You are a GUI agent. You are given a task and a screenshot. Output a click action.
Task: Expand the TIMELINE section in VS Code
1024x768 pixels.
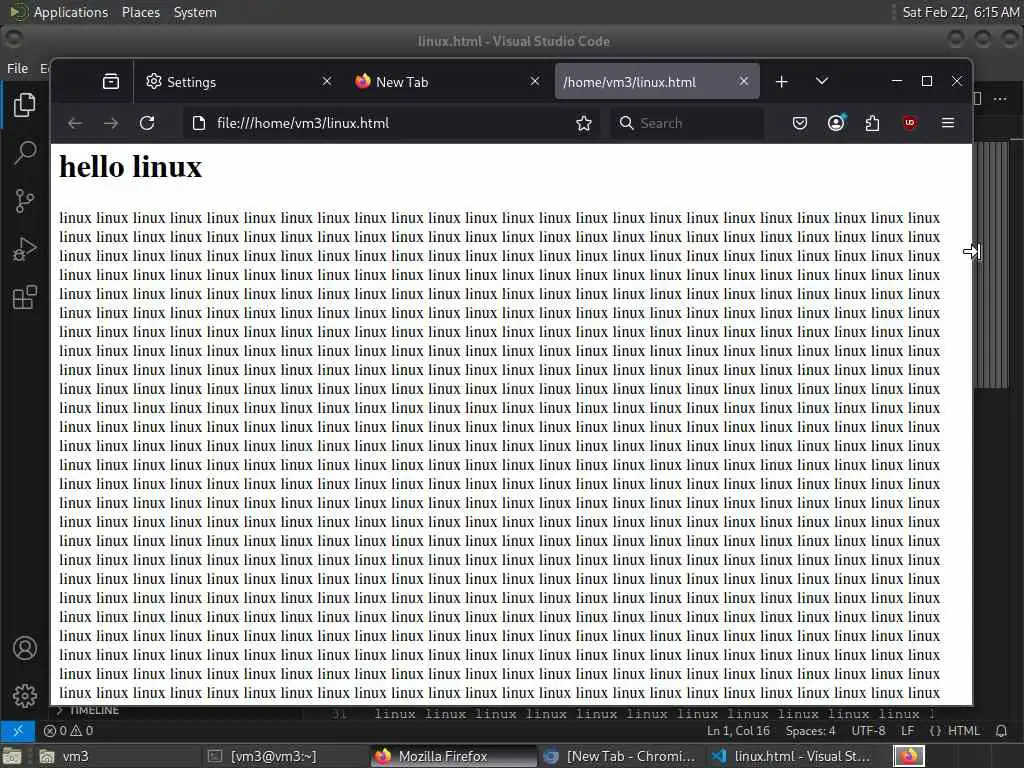point(88,710)
